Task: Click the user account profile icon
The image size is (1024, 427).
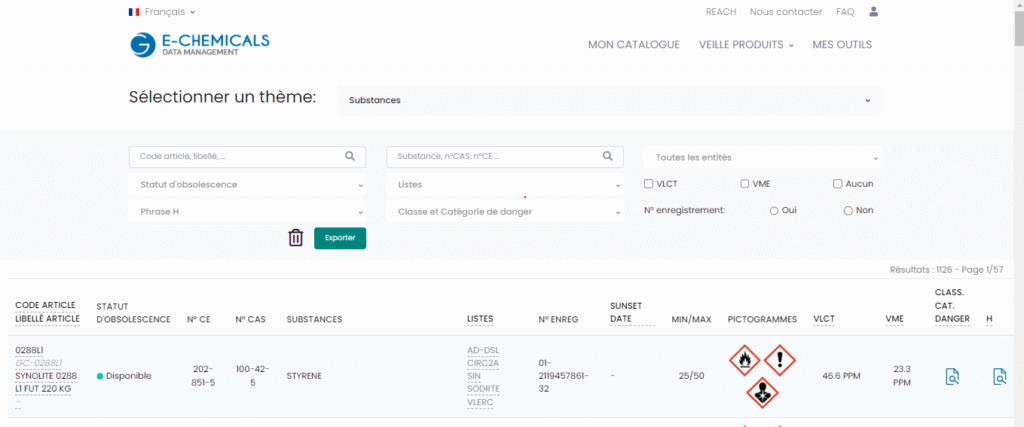Action: (x=873, y=12)
